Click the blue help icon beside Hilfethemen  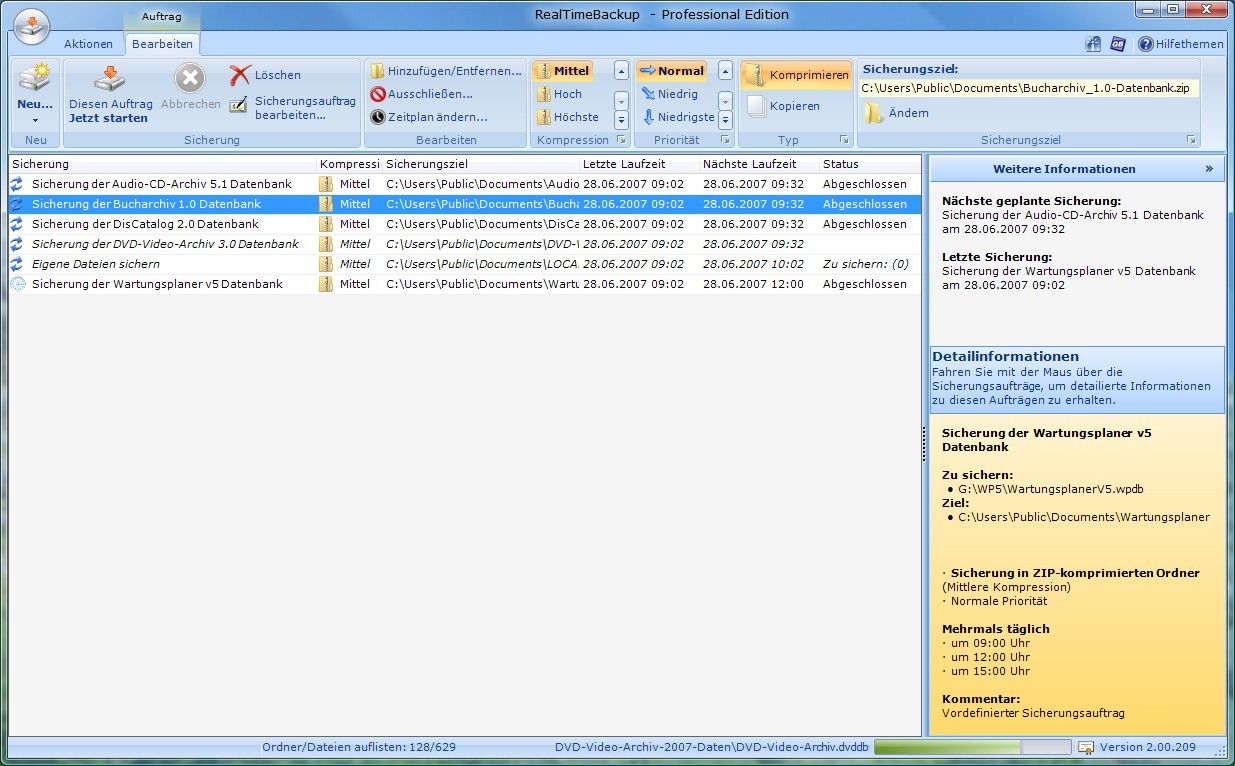tap(1146, 44)
